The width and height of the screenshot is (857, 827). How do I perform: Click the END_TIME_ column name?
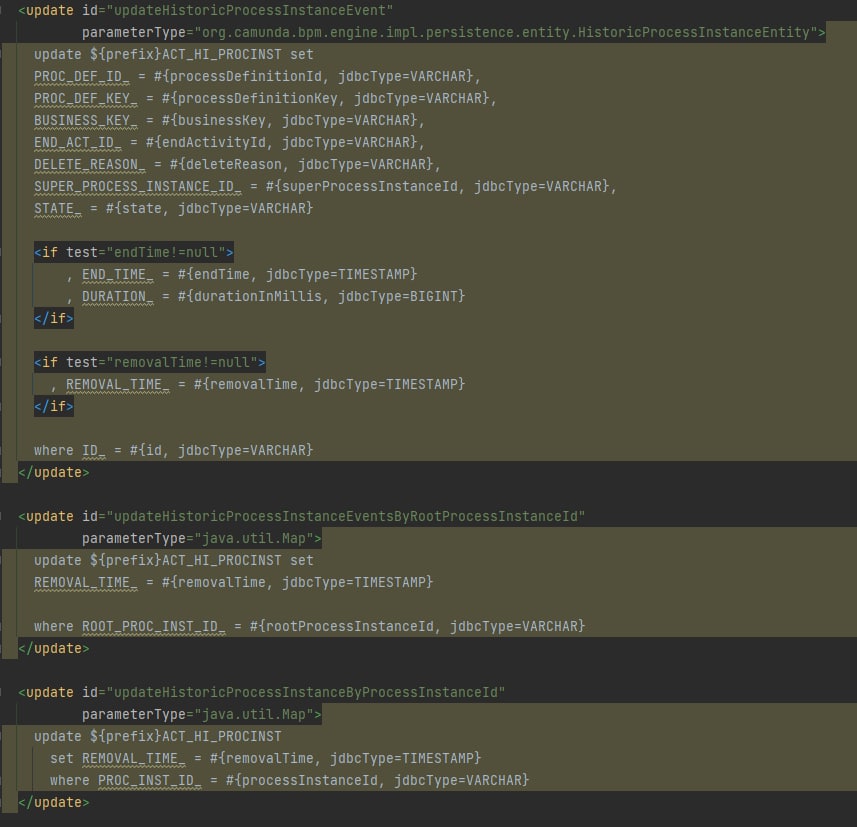(x=118, y=274)
